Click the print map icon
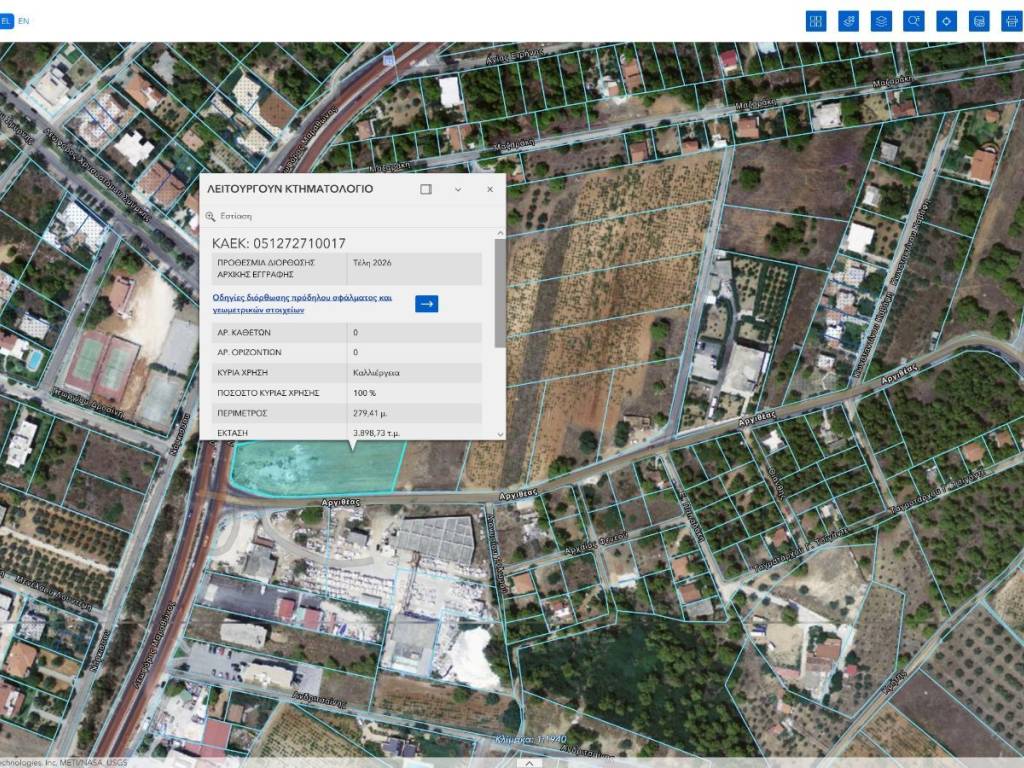 [x=1011, y=21]
